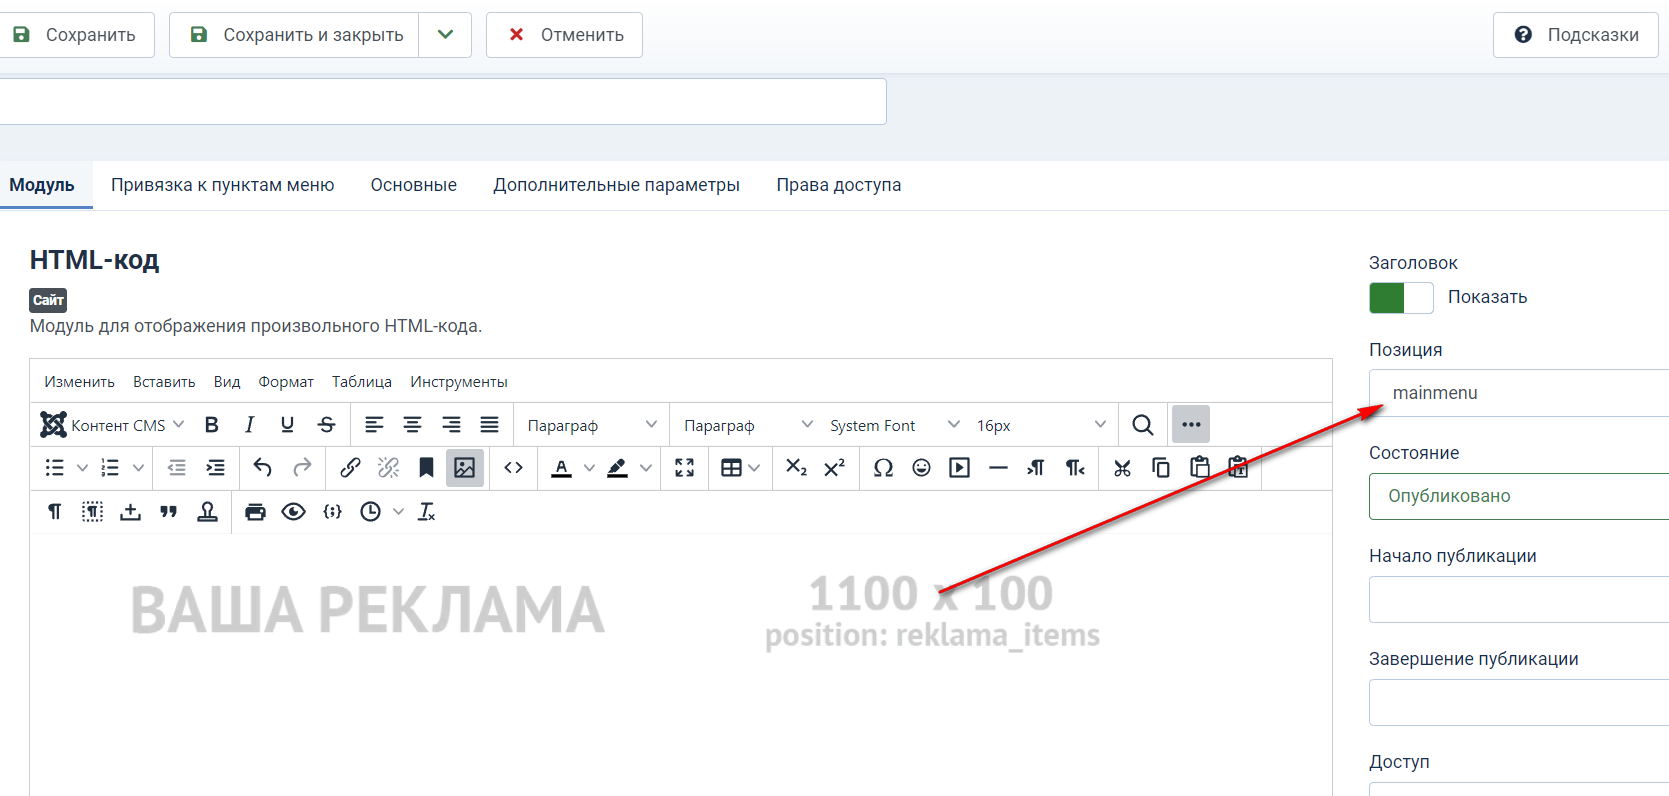
Task: Click the emoticon smiley icon
Action: click(x=921, y=468)
